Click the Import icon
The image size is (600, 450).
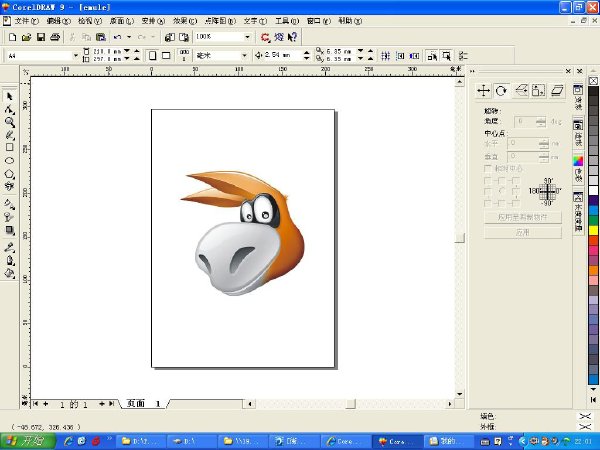tap(170, 37)
